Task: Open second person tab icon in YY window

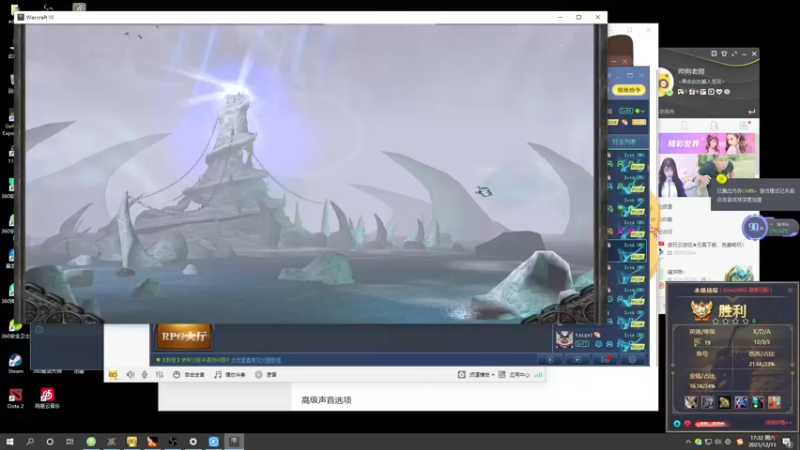Action: coord(714,125)
